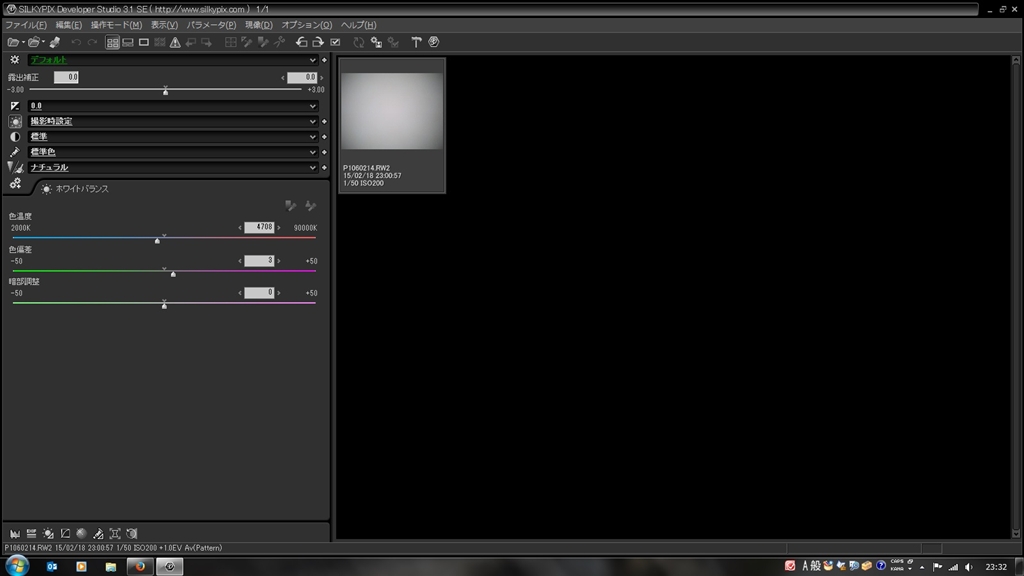Click the contrast half-circle icon in sidebar
Image resolution: width=1024 pixels, height=576 pixels.
[15, 137]
